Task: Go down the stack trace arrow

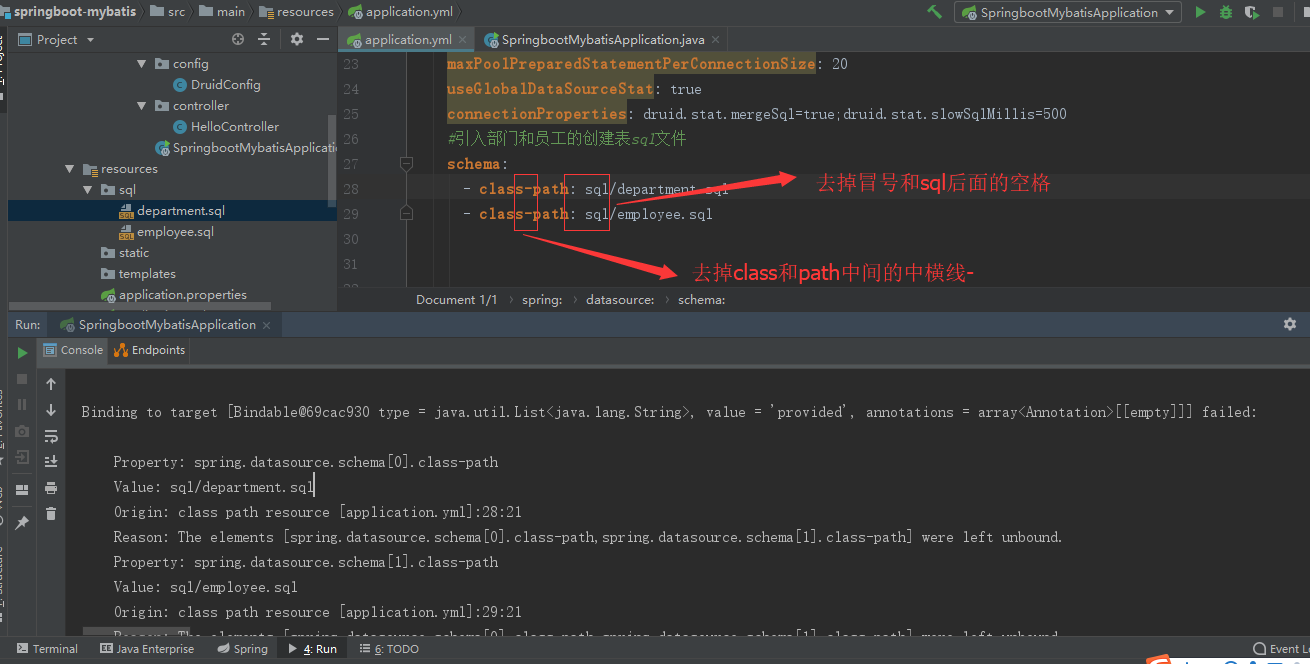Action: pos(51,410)
